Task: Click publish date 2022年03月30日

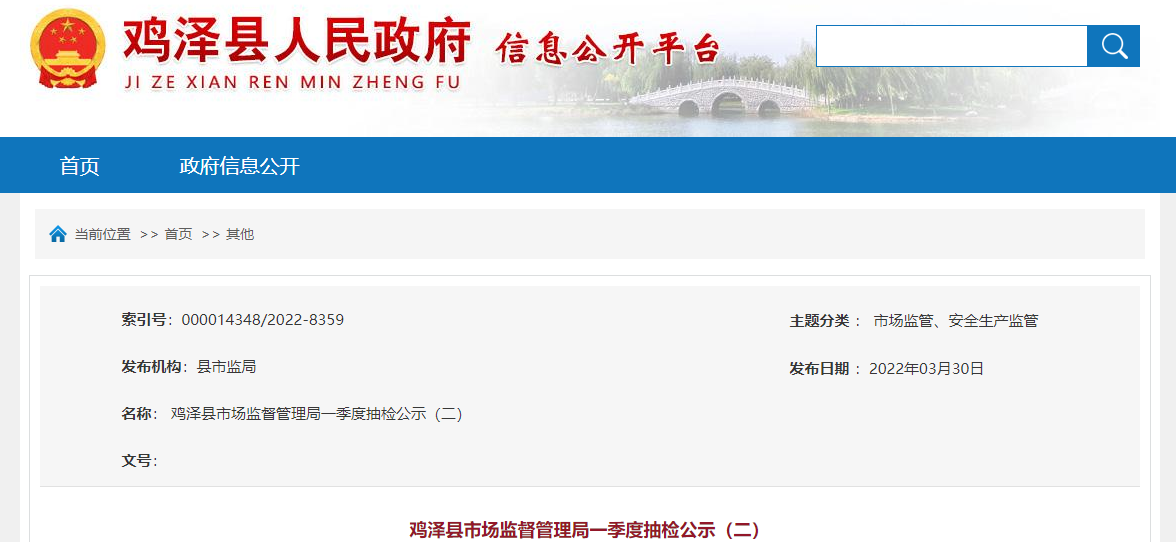Action: tap(926, 368)
